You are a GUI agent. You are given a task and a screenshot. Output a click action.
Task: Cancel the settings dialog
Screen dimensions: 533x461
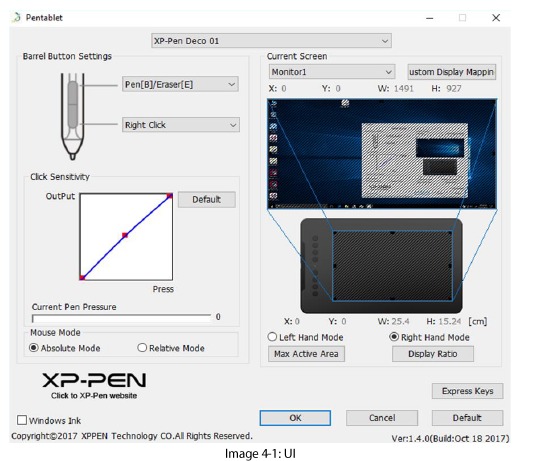(x=382, y=418)
